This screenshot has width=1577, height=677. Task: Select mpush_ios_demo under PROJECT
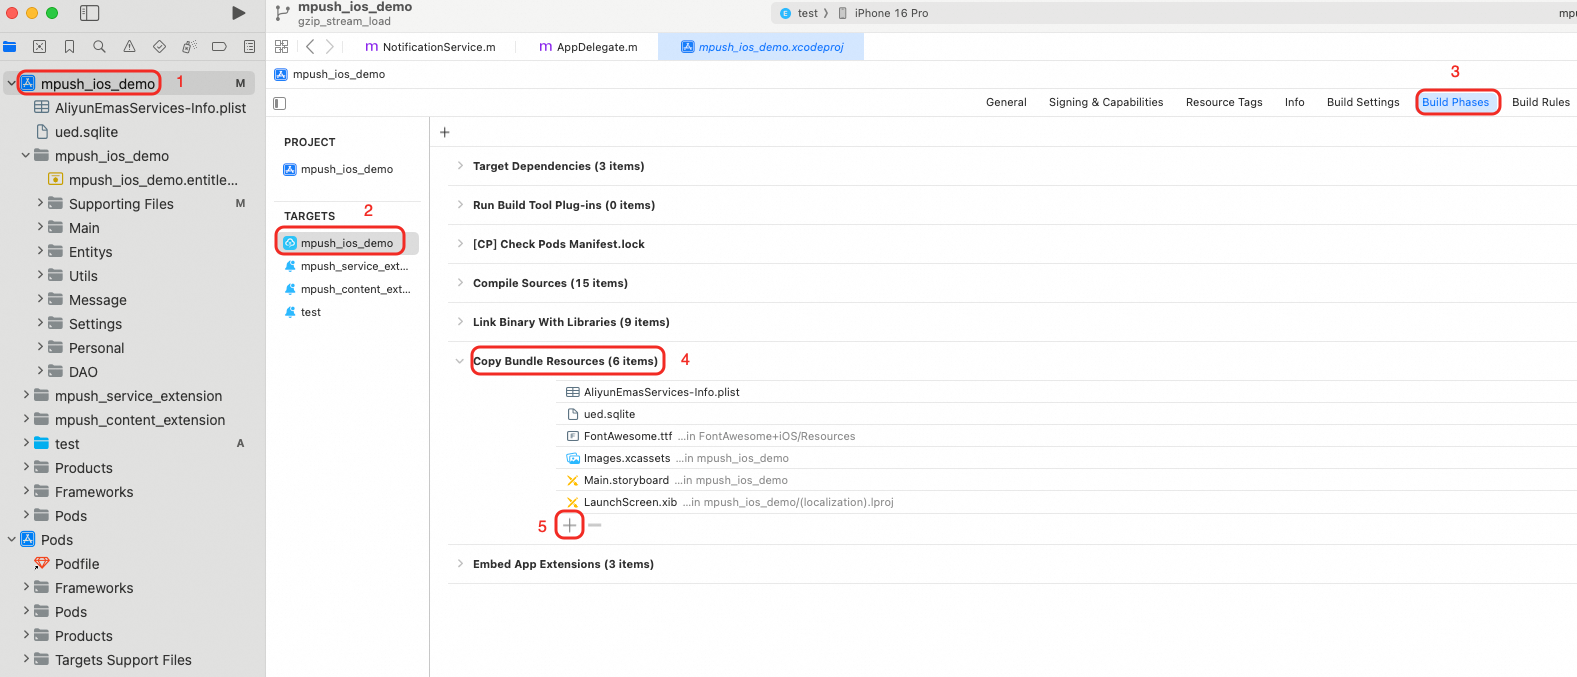[346, 169]
